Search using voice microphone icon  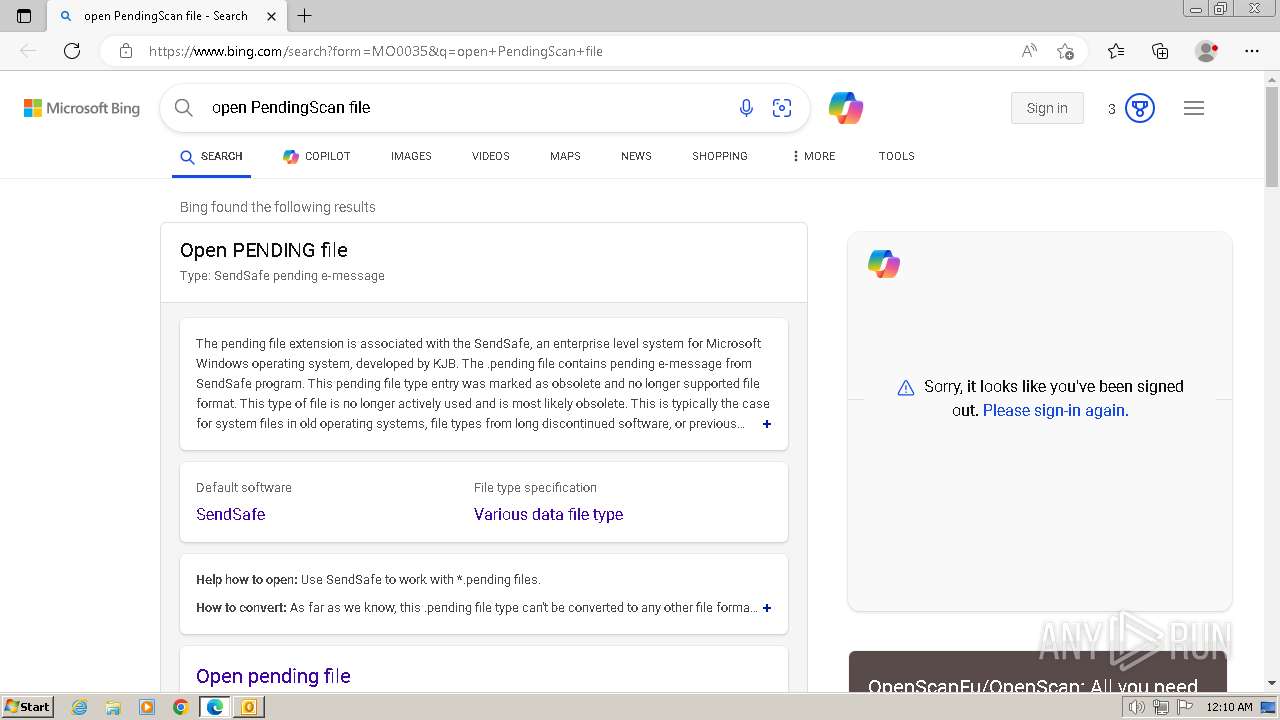(x=746, y=108)
